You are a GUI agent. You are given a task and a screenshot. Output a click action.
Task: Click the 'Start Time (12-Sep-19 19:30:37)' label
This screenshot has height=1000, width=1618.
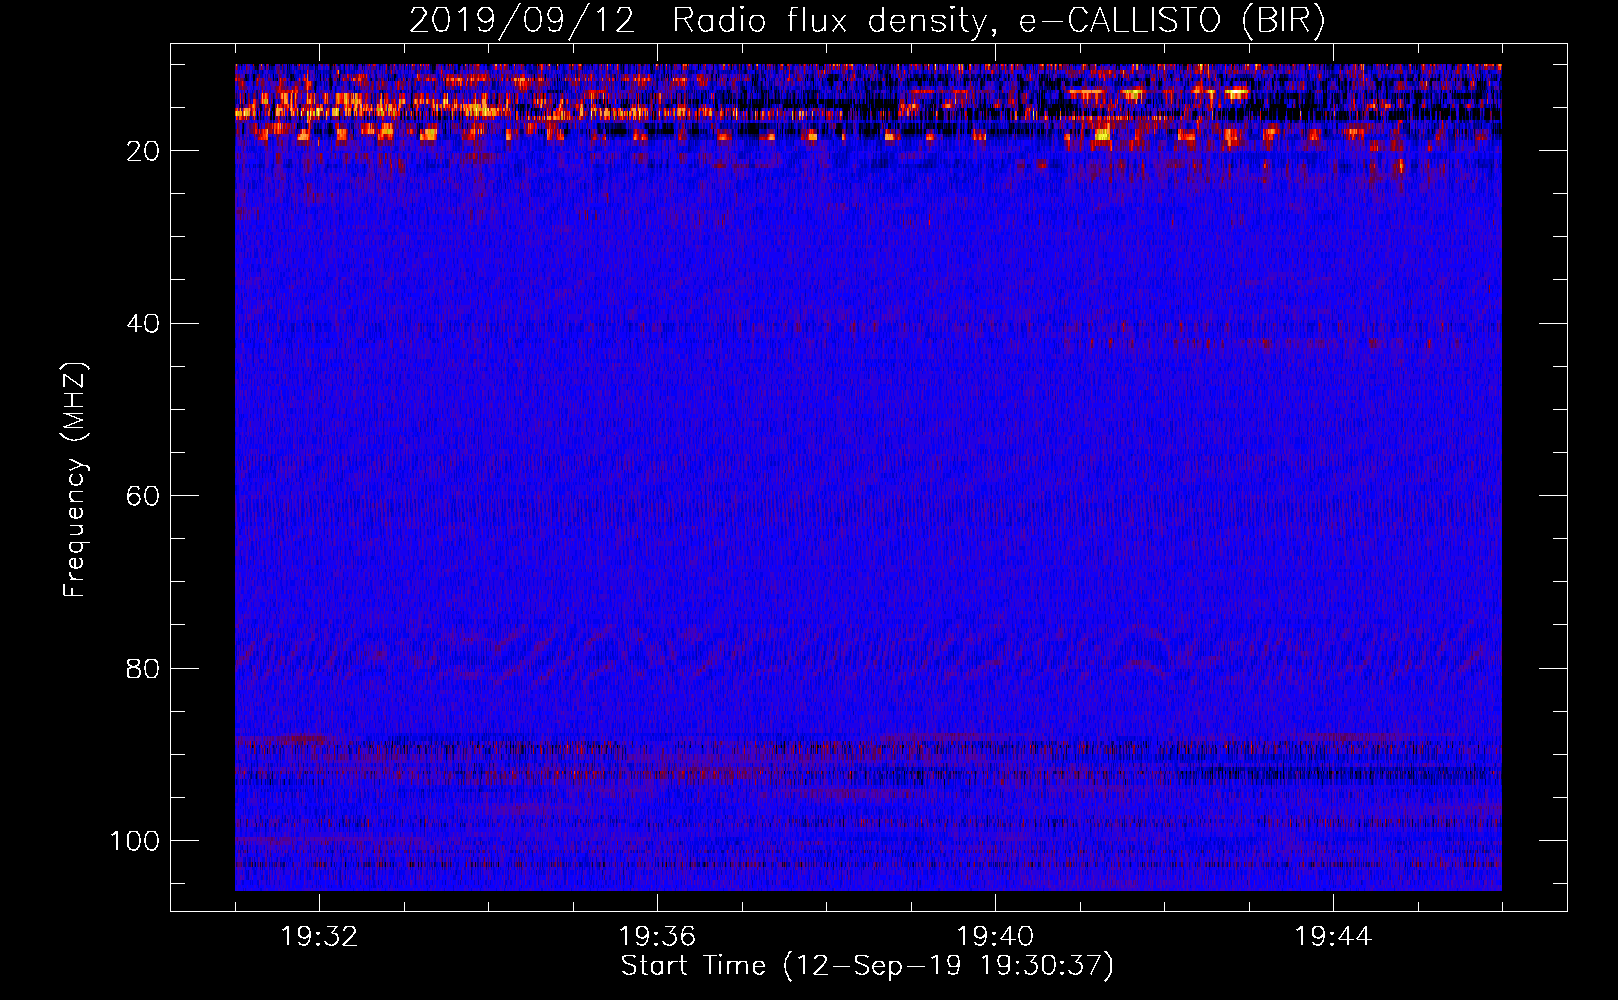click(867, 966)
